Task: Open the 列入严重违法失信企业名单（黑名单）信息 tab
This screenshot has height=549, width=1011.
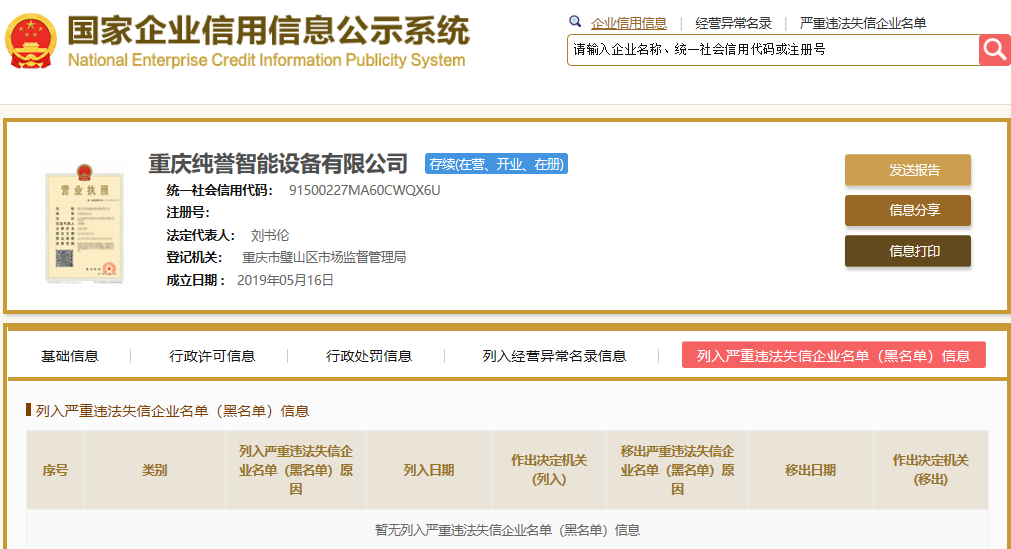Action: coord(834,355)
